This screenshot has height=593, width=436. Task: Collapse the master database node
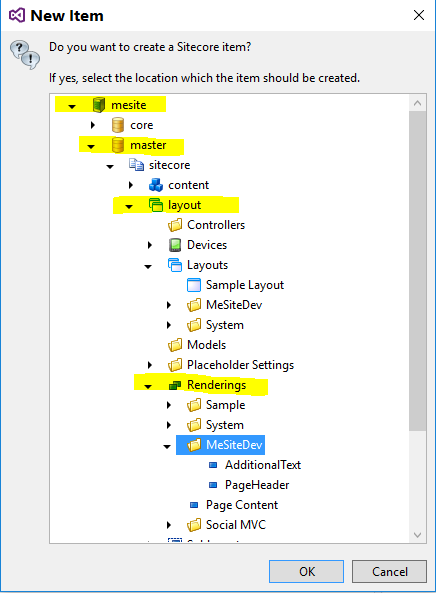click(x=91, y=146)
